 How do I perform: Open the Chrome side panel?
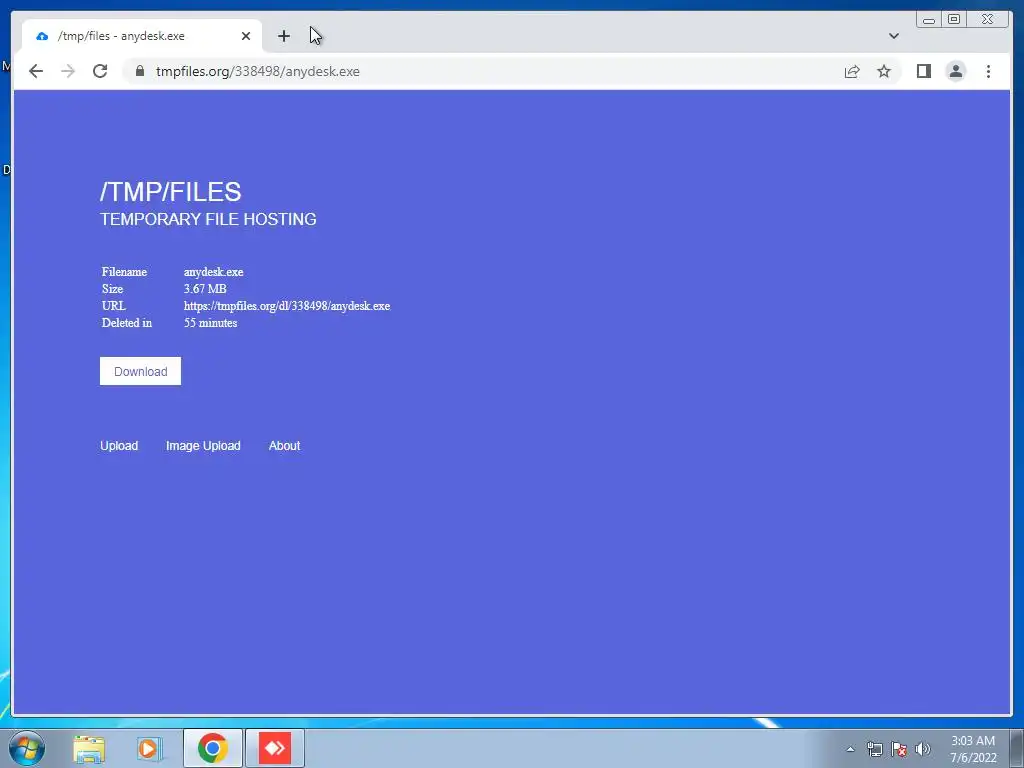click(x=923, y=71)
